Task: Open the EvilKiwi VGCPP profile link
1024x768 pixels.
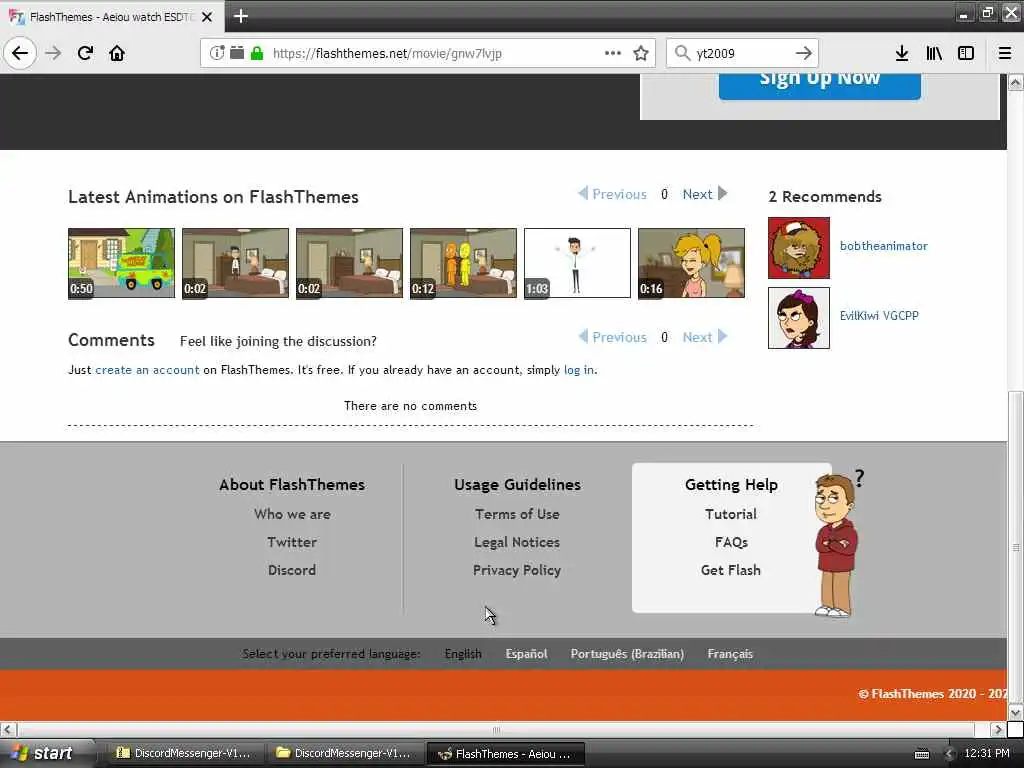Action: pos(879,315)
